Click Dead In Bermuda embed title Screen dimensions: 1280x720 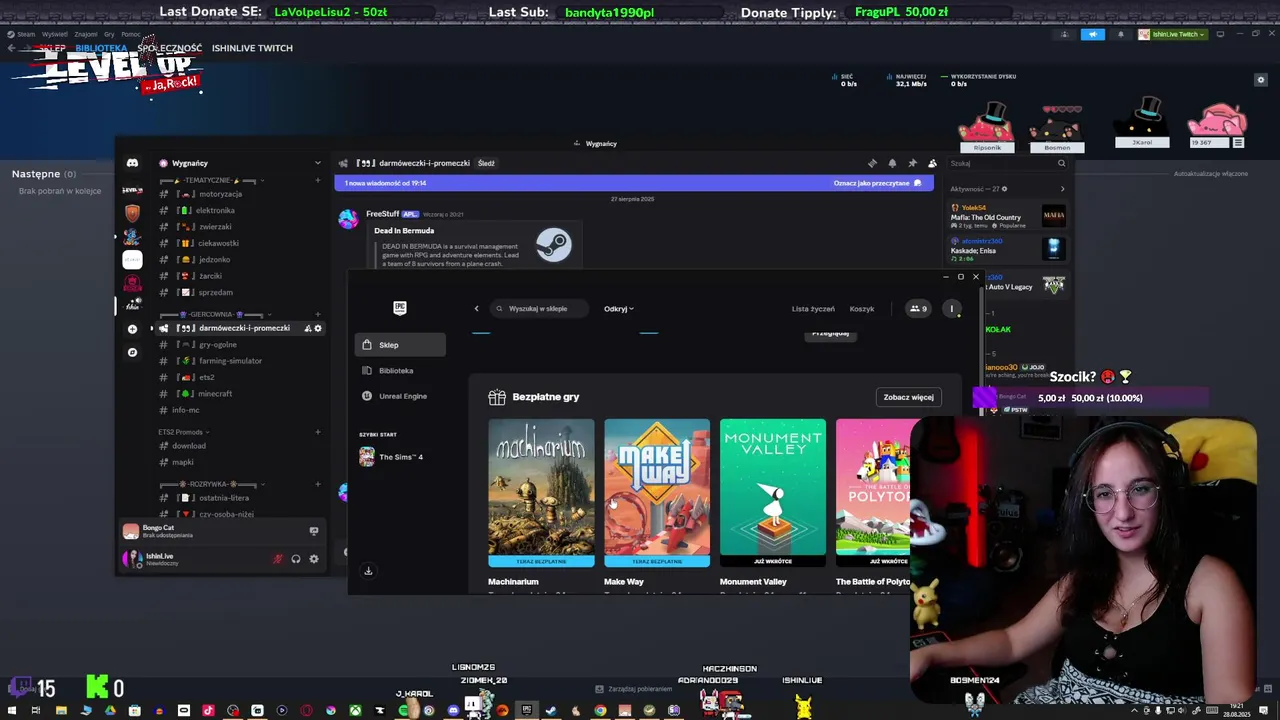click(x=404, y=231)
